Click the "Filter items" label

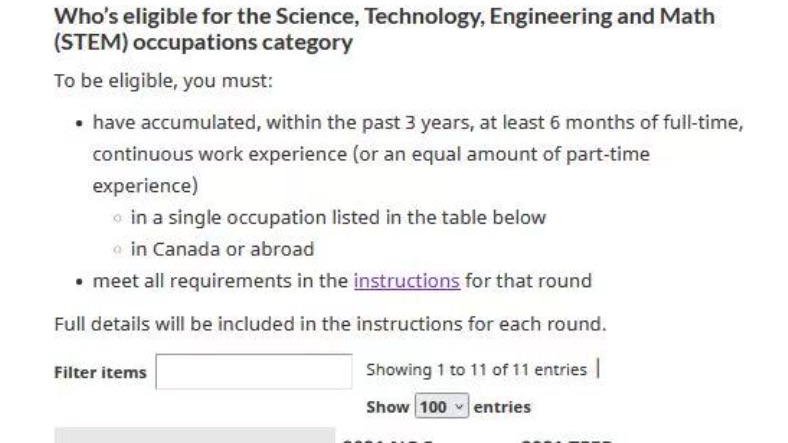(x=100, y=372)
